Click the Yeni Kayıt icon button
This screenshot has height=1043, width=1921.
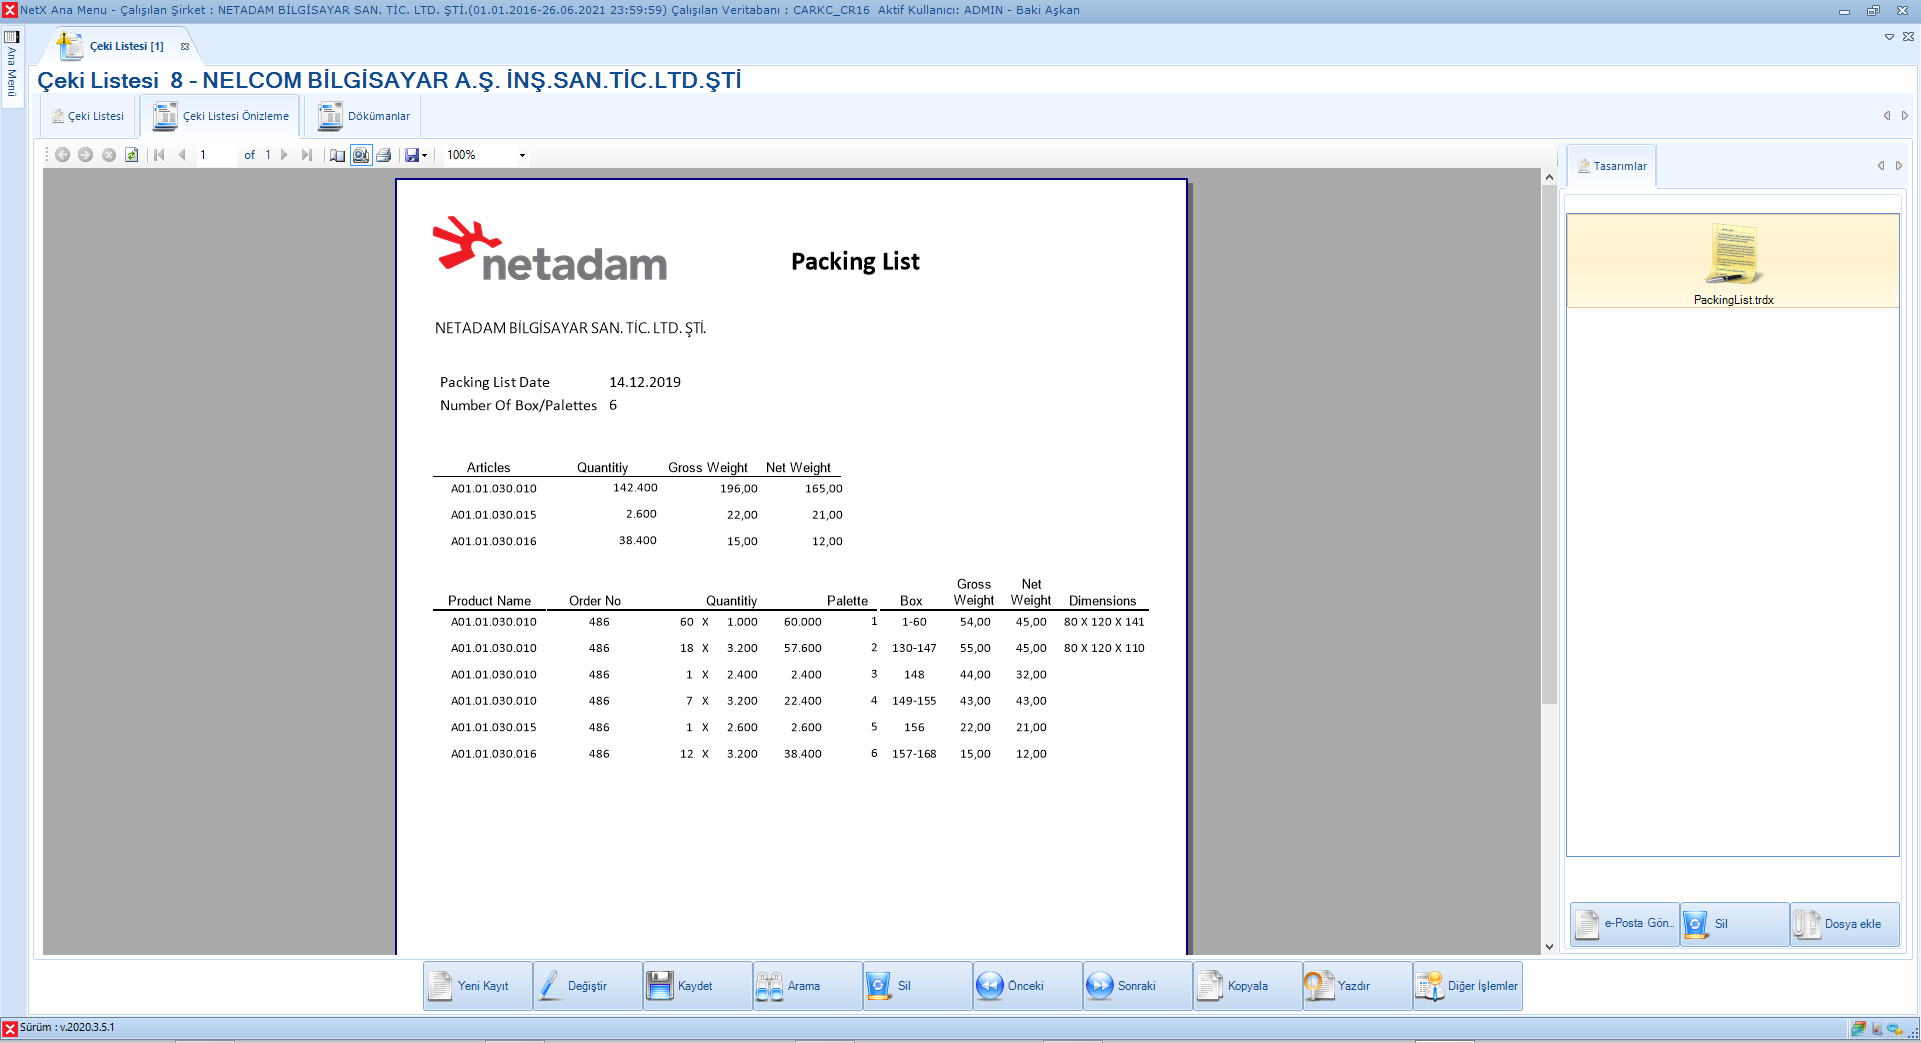pos(478,986)
